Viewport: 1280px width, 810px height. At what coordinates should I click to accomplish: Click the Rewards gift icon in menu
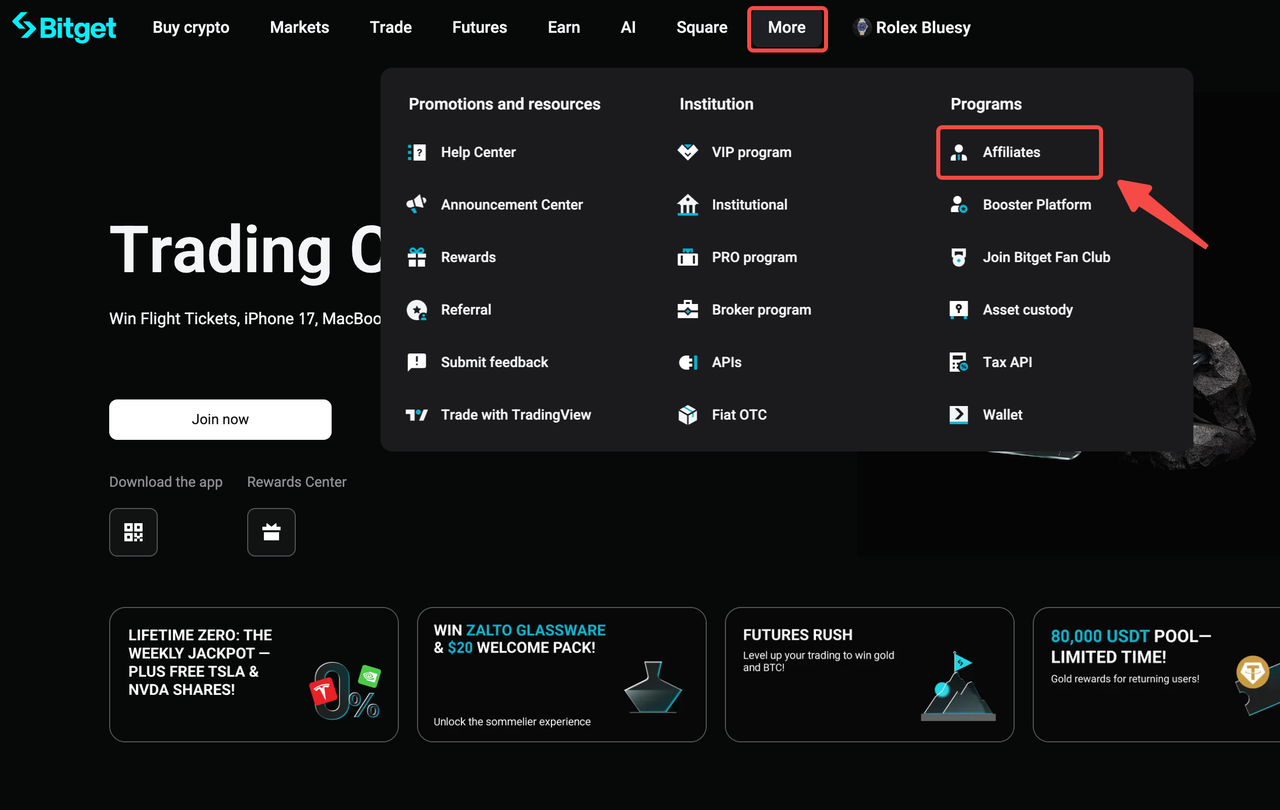(x=417, y=257)
